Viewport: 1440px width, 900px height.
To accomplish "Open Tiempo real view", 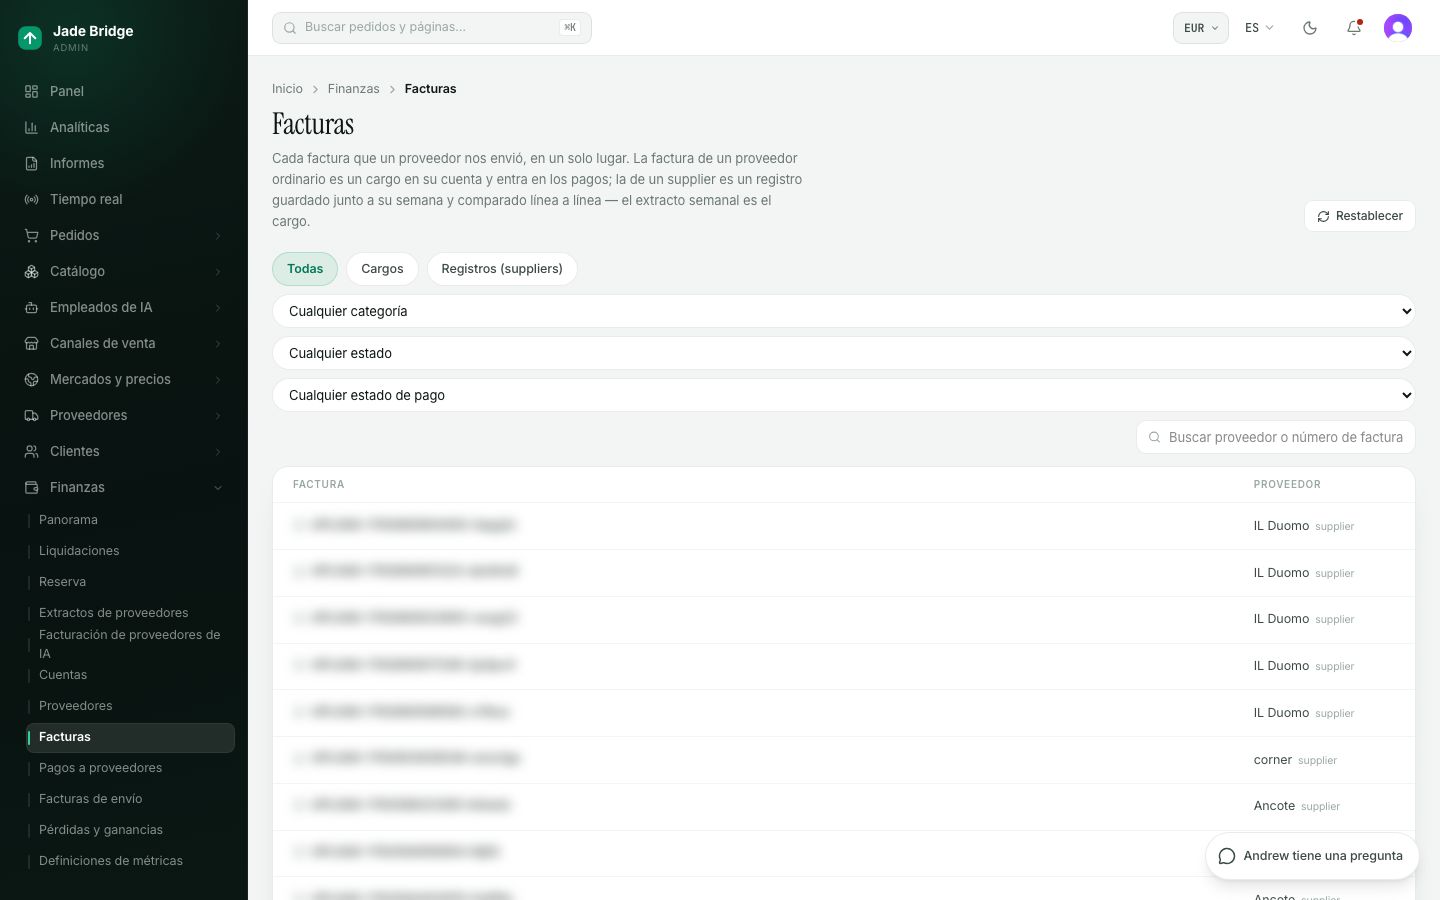I will 124,199.
